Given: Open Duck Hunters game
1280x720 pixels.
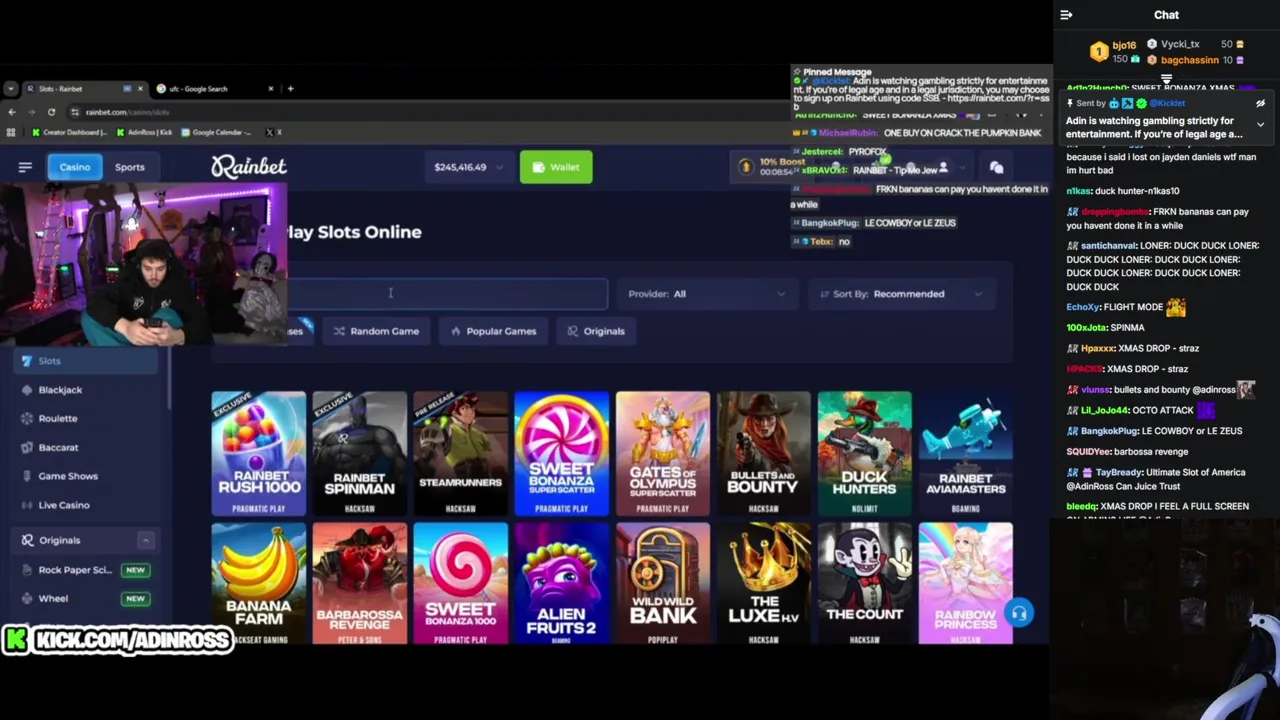Looking at the screenshot, I should click(x=865, y=453).
